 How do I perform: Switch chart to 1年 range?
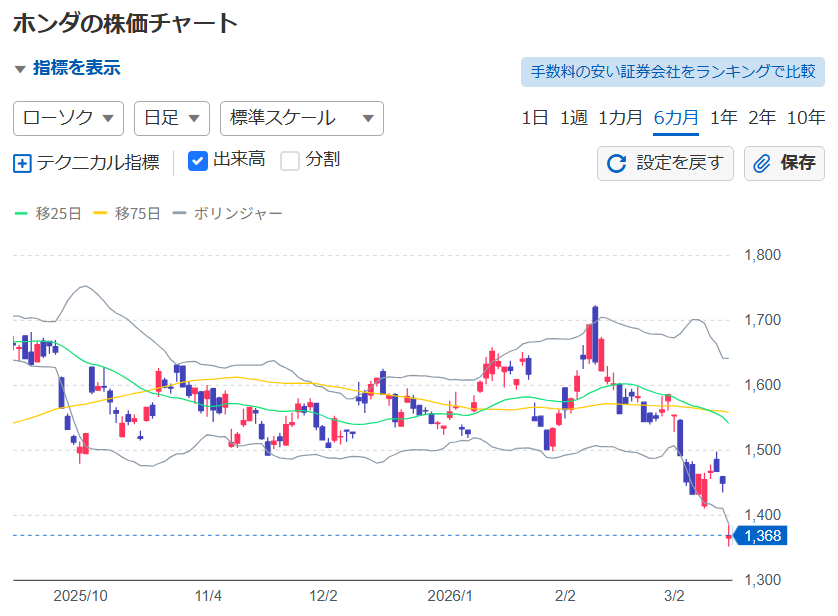tap(723, 117)
